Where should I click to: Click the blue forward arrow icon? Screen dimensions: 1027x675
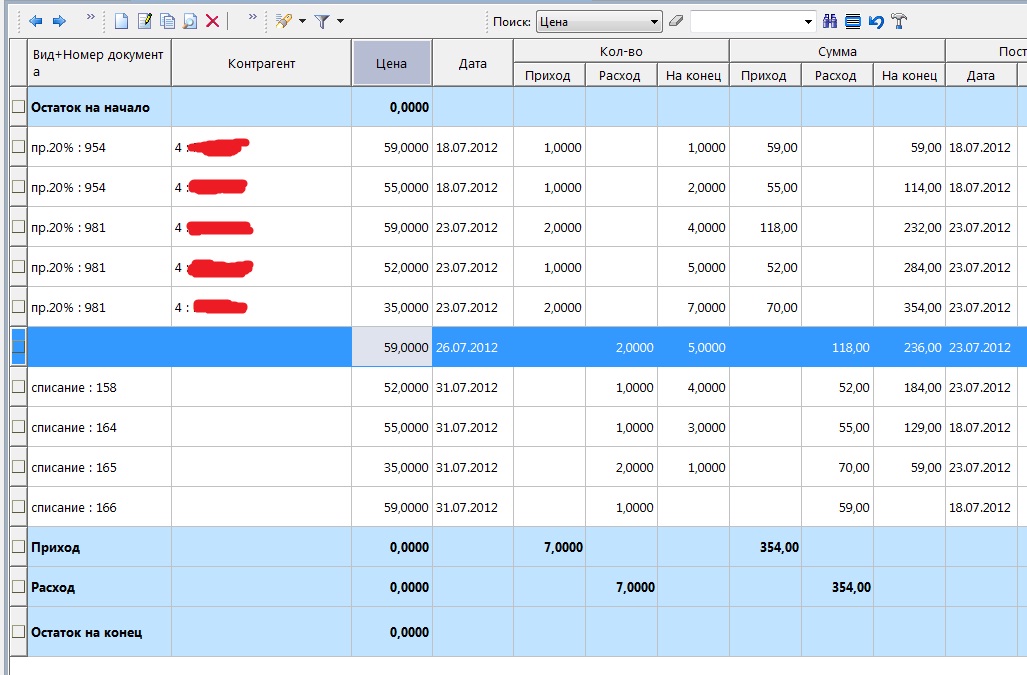pos(59,22)
